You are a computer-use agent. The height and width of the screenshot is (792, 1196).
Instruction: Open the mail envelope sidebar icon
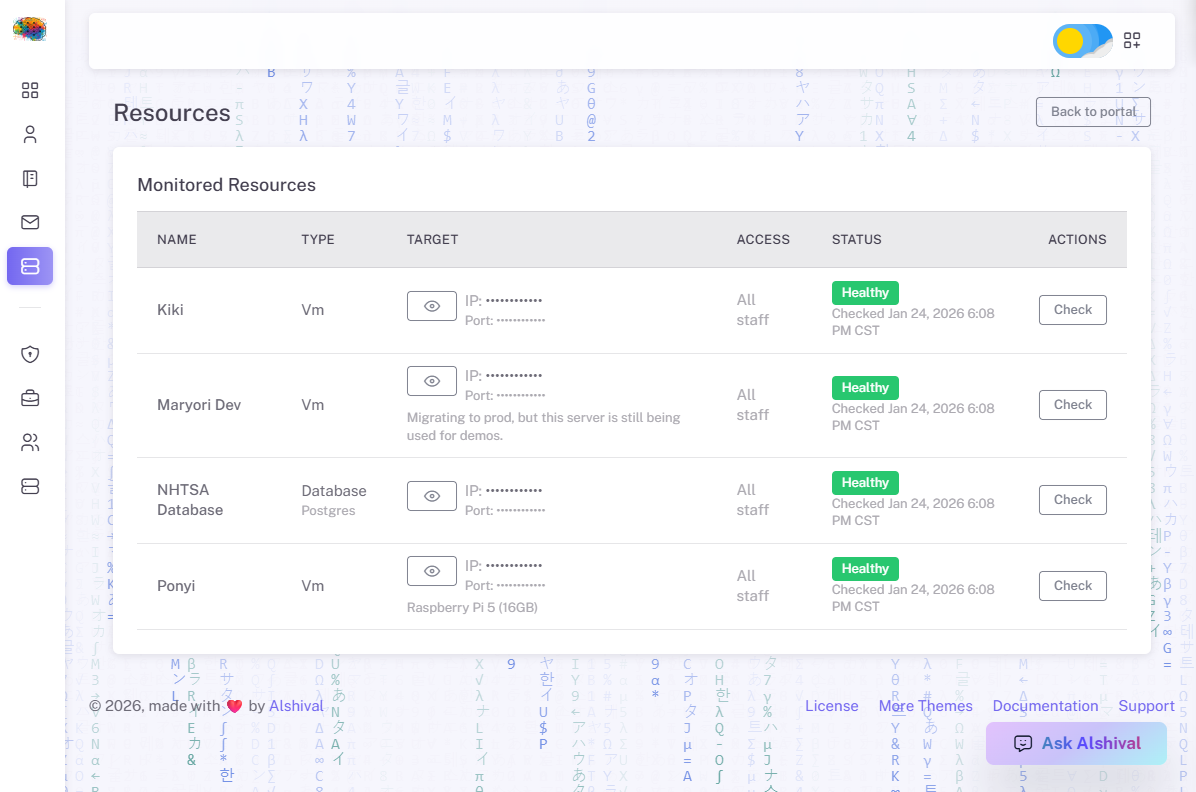[30, 223]
